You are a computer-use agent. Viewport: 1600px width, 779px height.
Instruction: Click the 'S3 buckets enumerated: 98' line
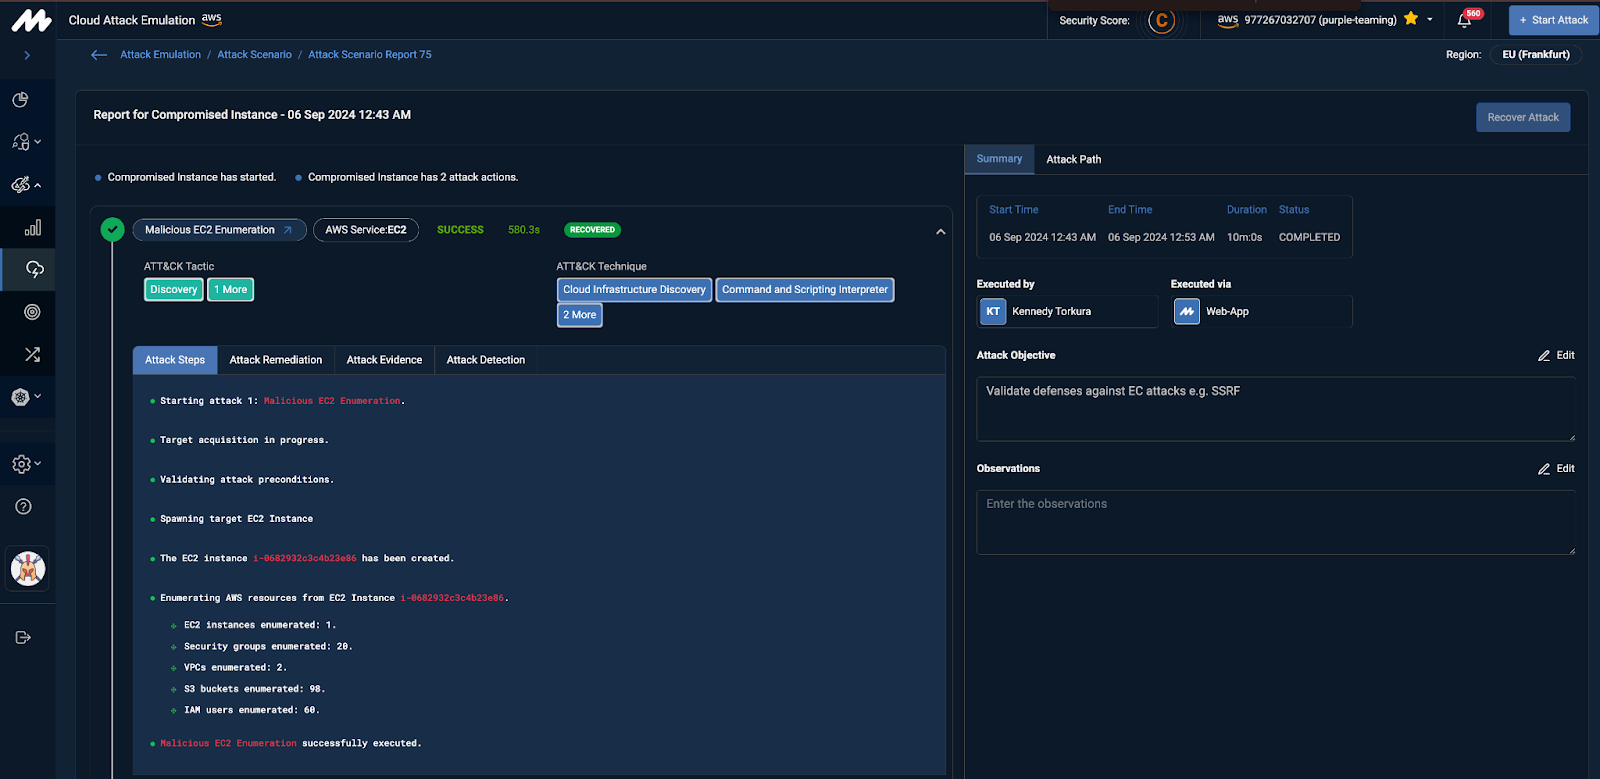254,689
